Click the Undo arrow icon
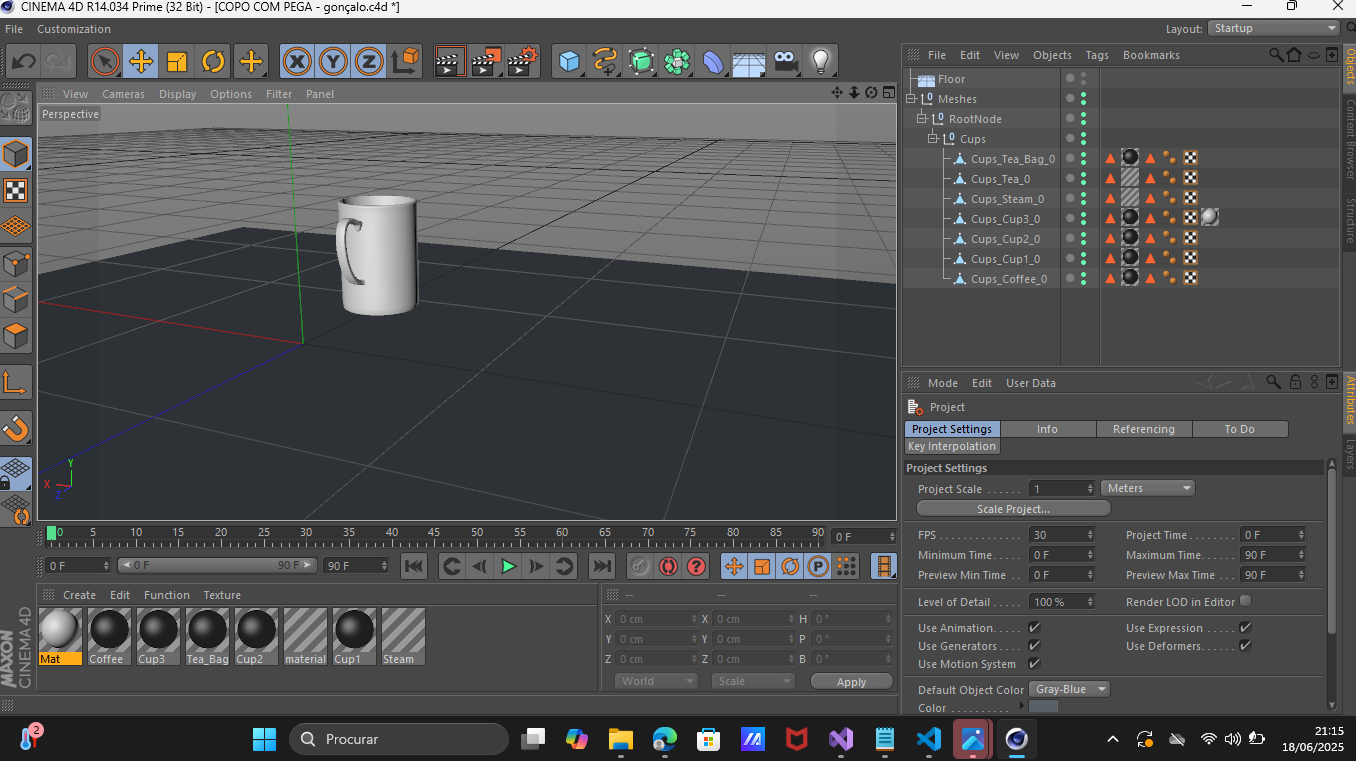1356x761 pixels. [x=23, y=62]
